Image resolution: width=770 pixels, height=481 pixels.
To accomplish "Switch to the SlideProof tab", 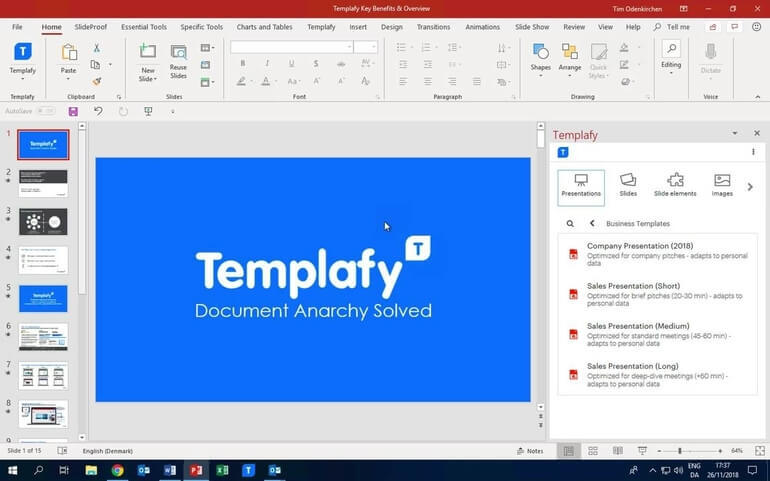I will (x=91, y=27).
